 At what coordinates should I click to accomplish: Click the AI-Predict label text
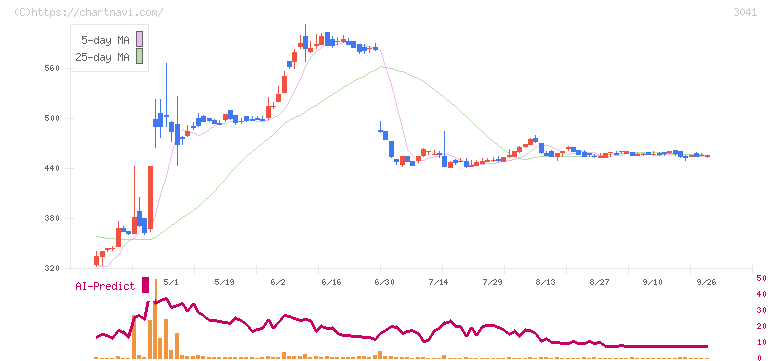pyautogui.click(x=105, y=286)
